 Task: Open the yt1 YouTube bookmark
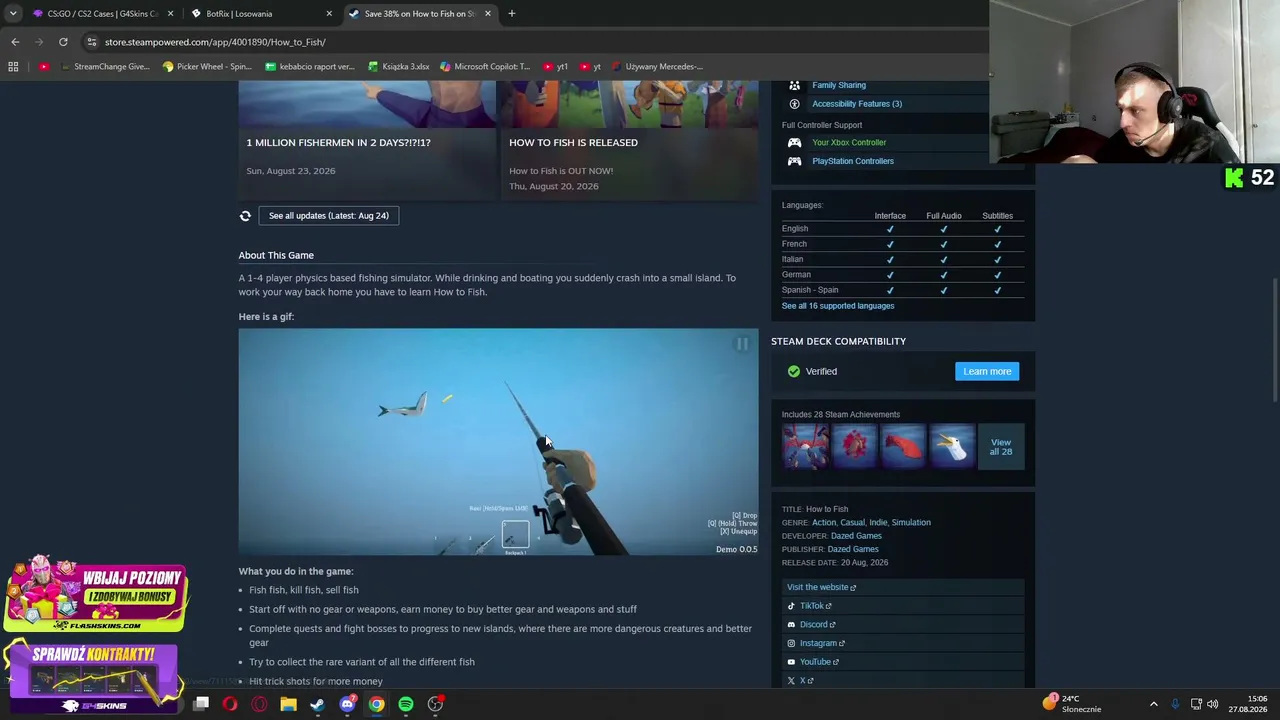(555, 67)
